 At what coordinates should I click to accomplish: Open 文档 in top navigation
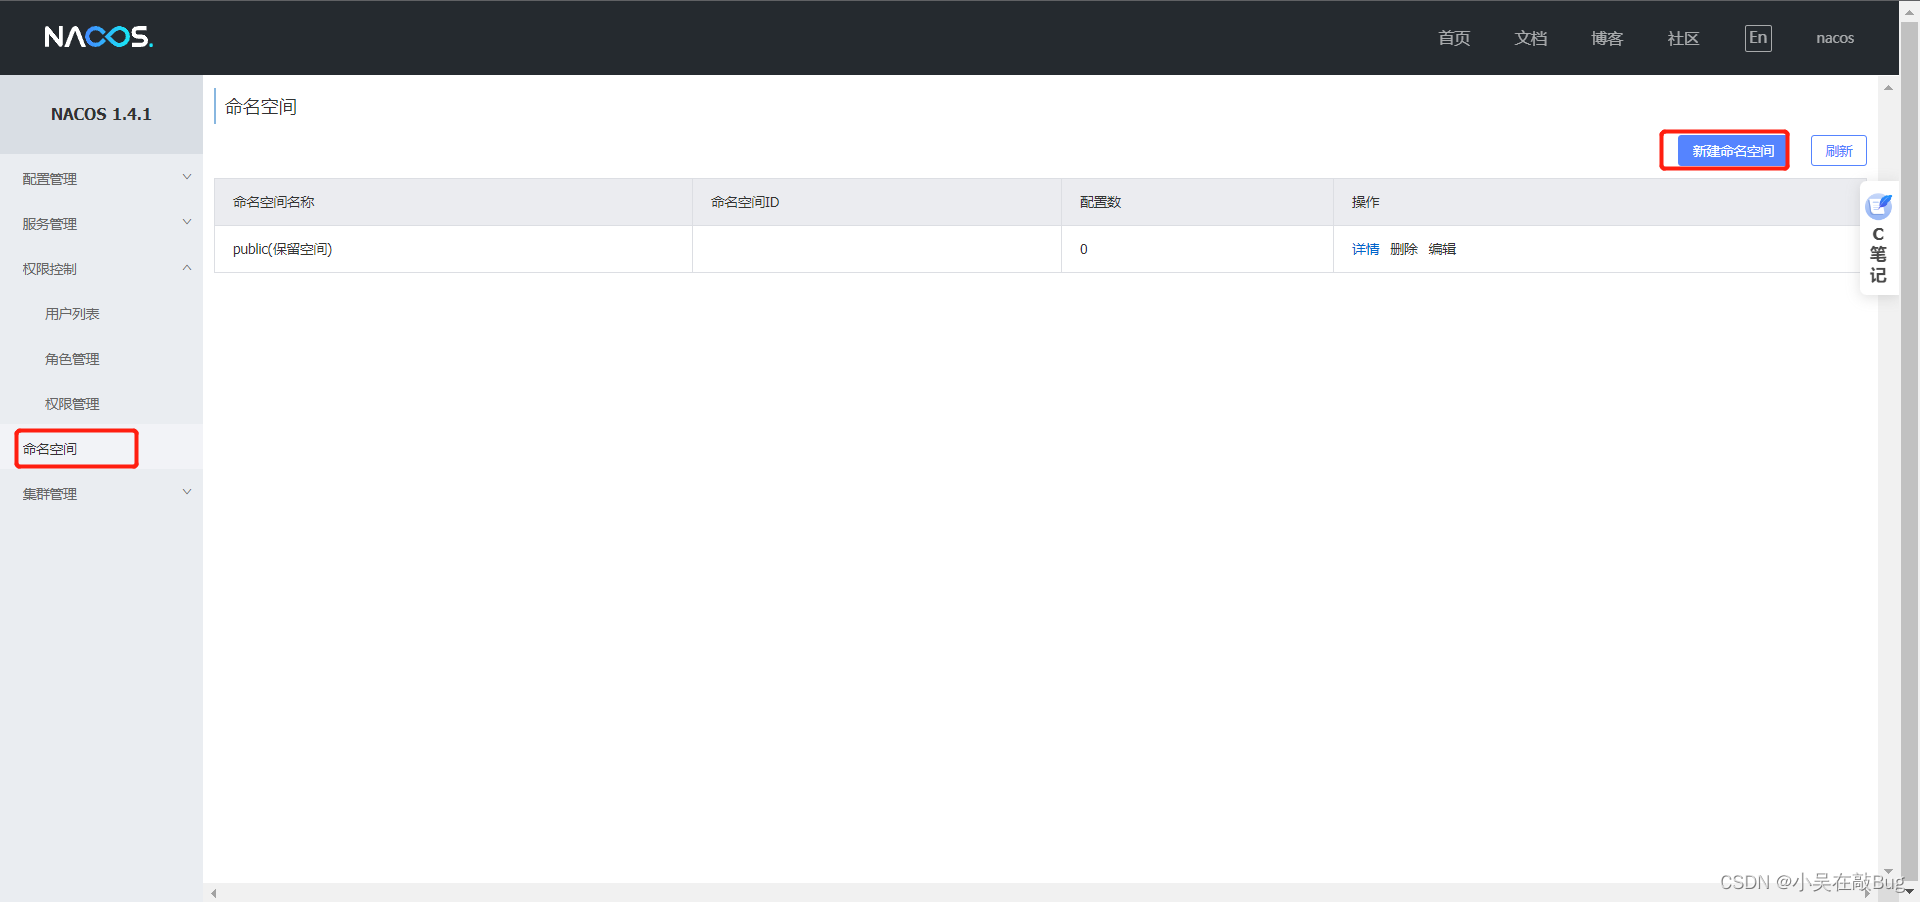click(1531, 38)
